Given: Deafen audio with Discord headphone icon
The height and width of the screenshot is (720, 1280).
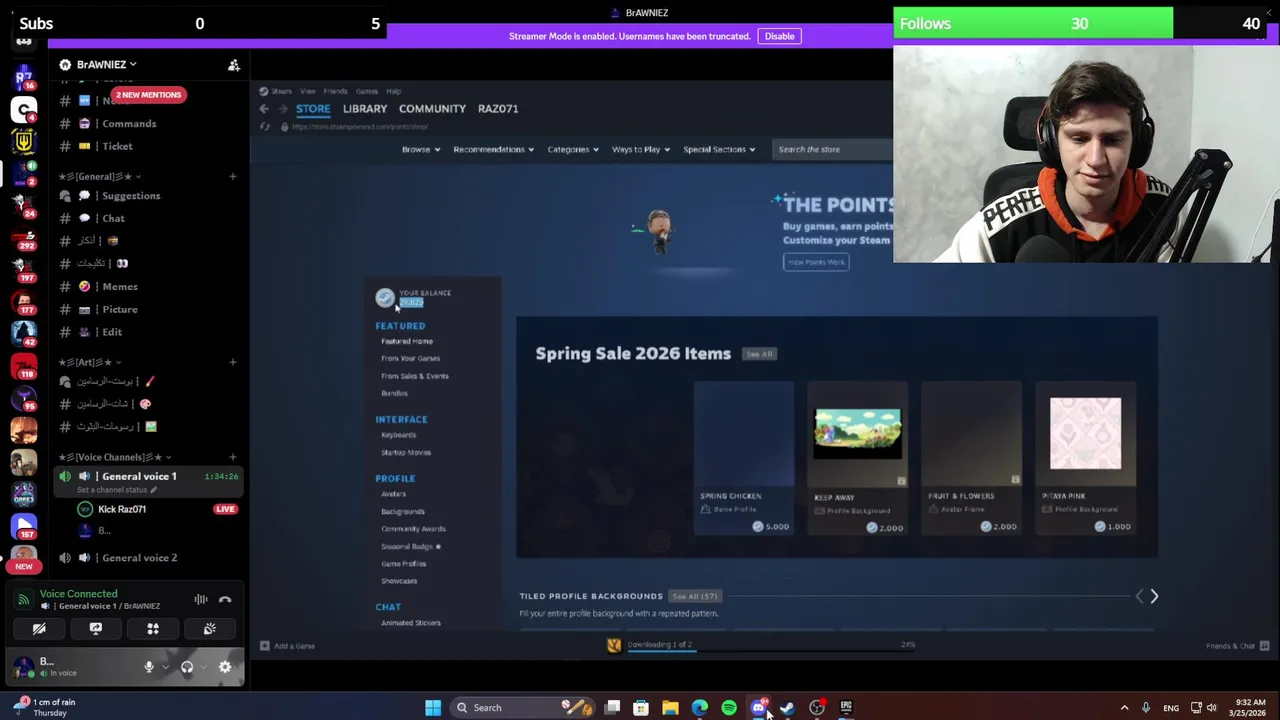Looking at the screenshot, I should tap(187, 667).
